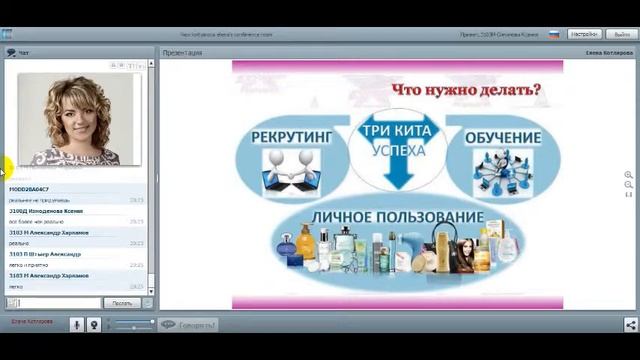
Task: Click the last small icon above the video
Action: (x=140, y=66)
